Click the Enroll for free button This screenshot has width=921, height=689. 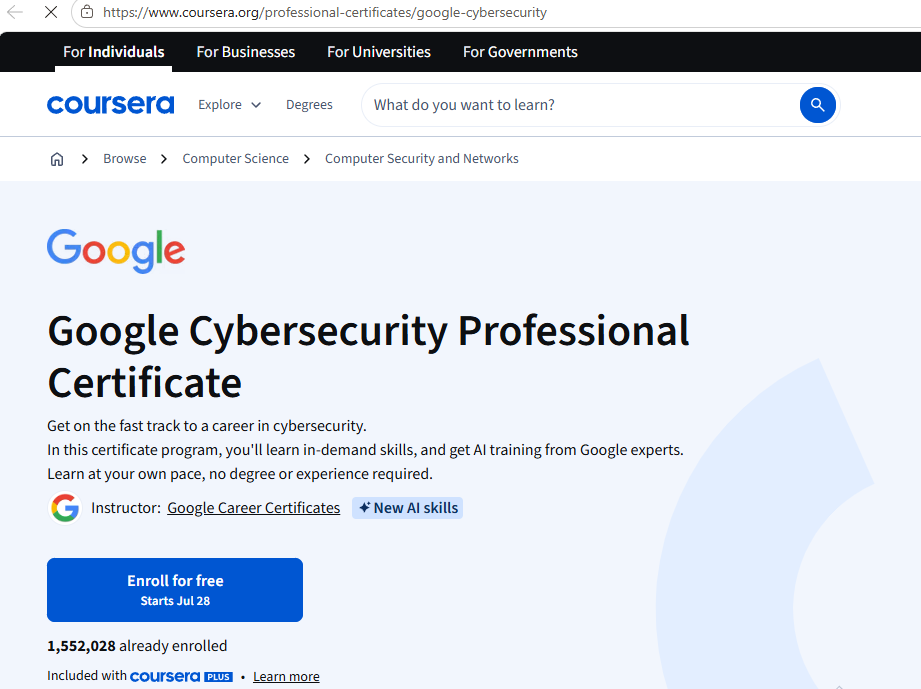175,590
